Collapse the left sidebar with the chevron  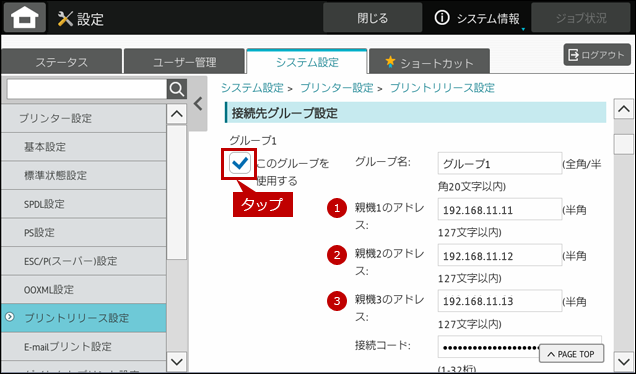[198, 104]
